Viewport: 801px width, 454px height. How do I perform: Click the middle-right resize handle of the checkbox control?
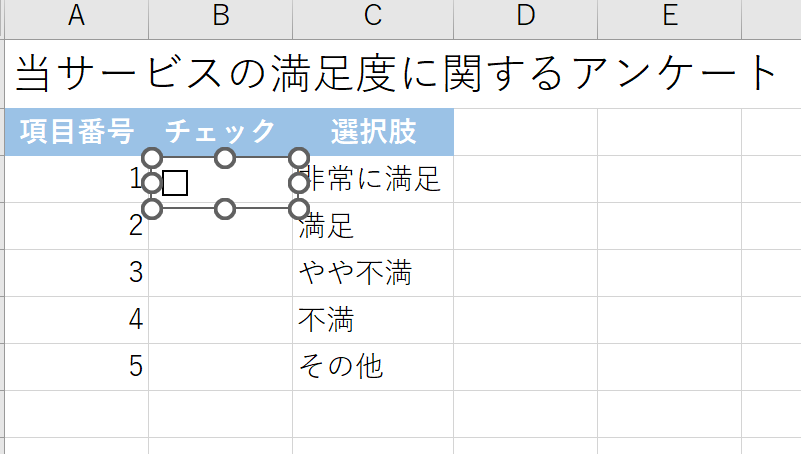[298, 183]
